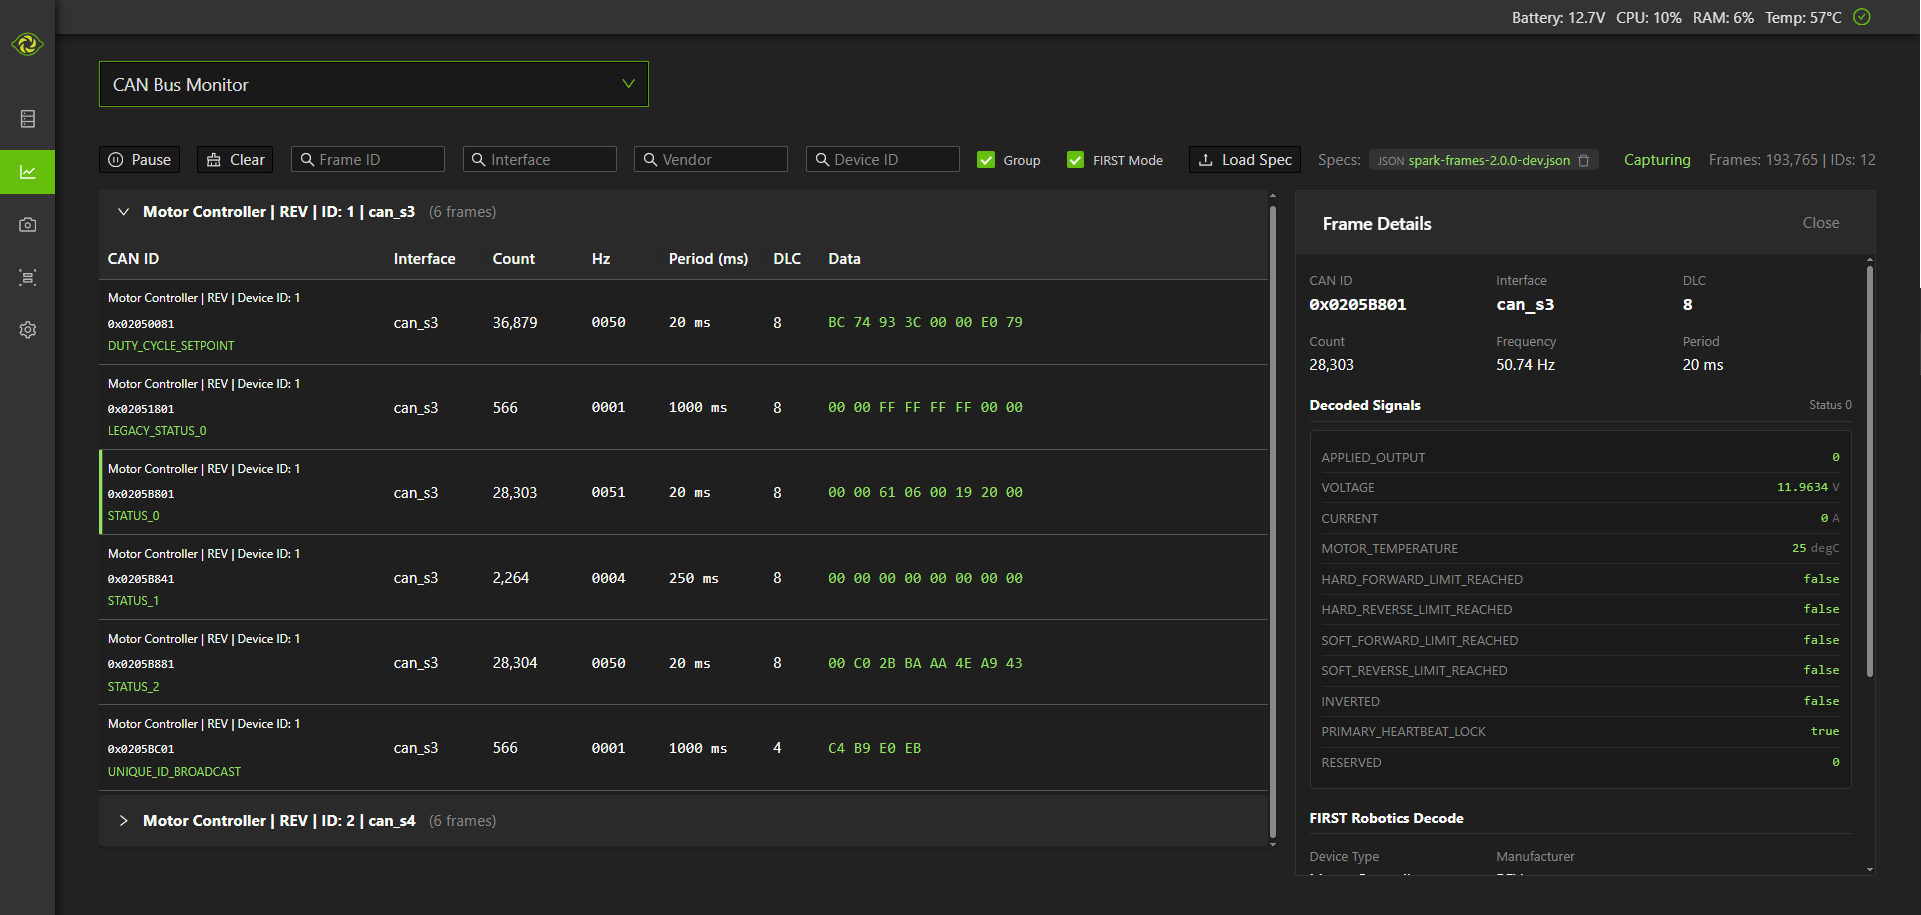Click the Load Spec button
The image size is (1921, 915).
tap(1245, 160)
